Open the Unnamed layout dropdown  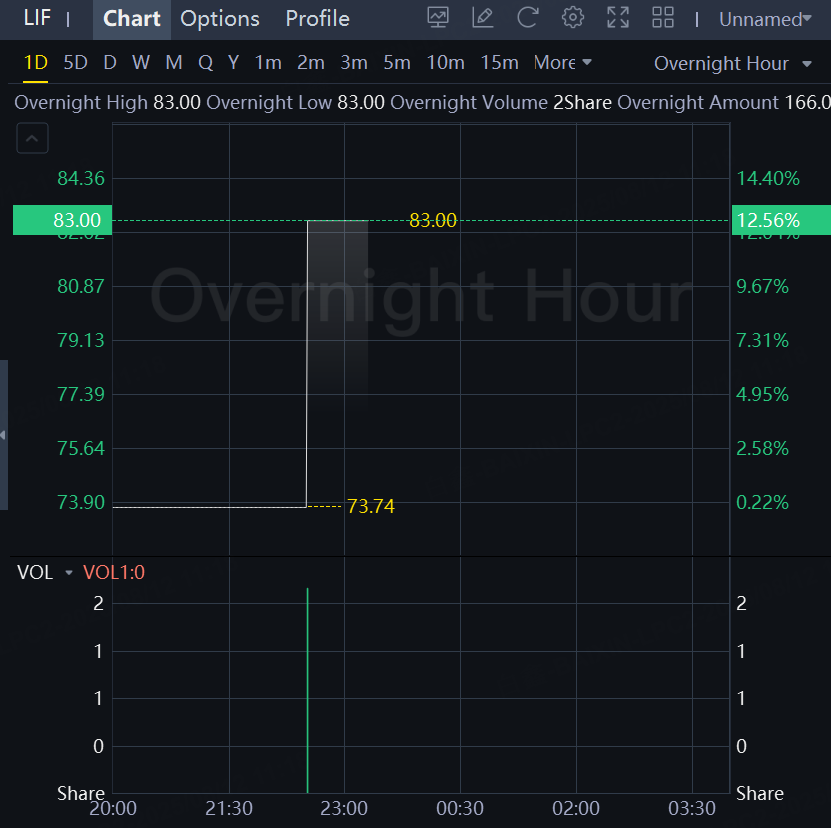point(765,19)
